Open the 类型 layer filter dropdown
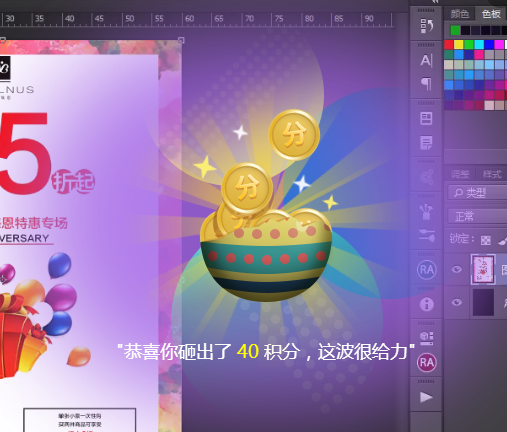Viewport: 507px width, 432px height. tap(477, 193)
